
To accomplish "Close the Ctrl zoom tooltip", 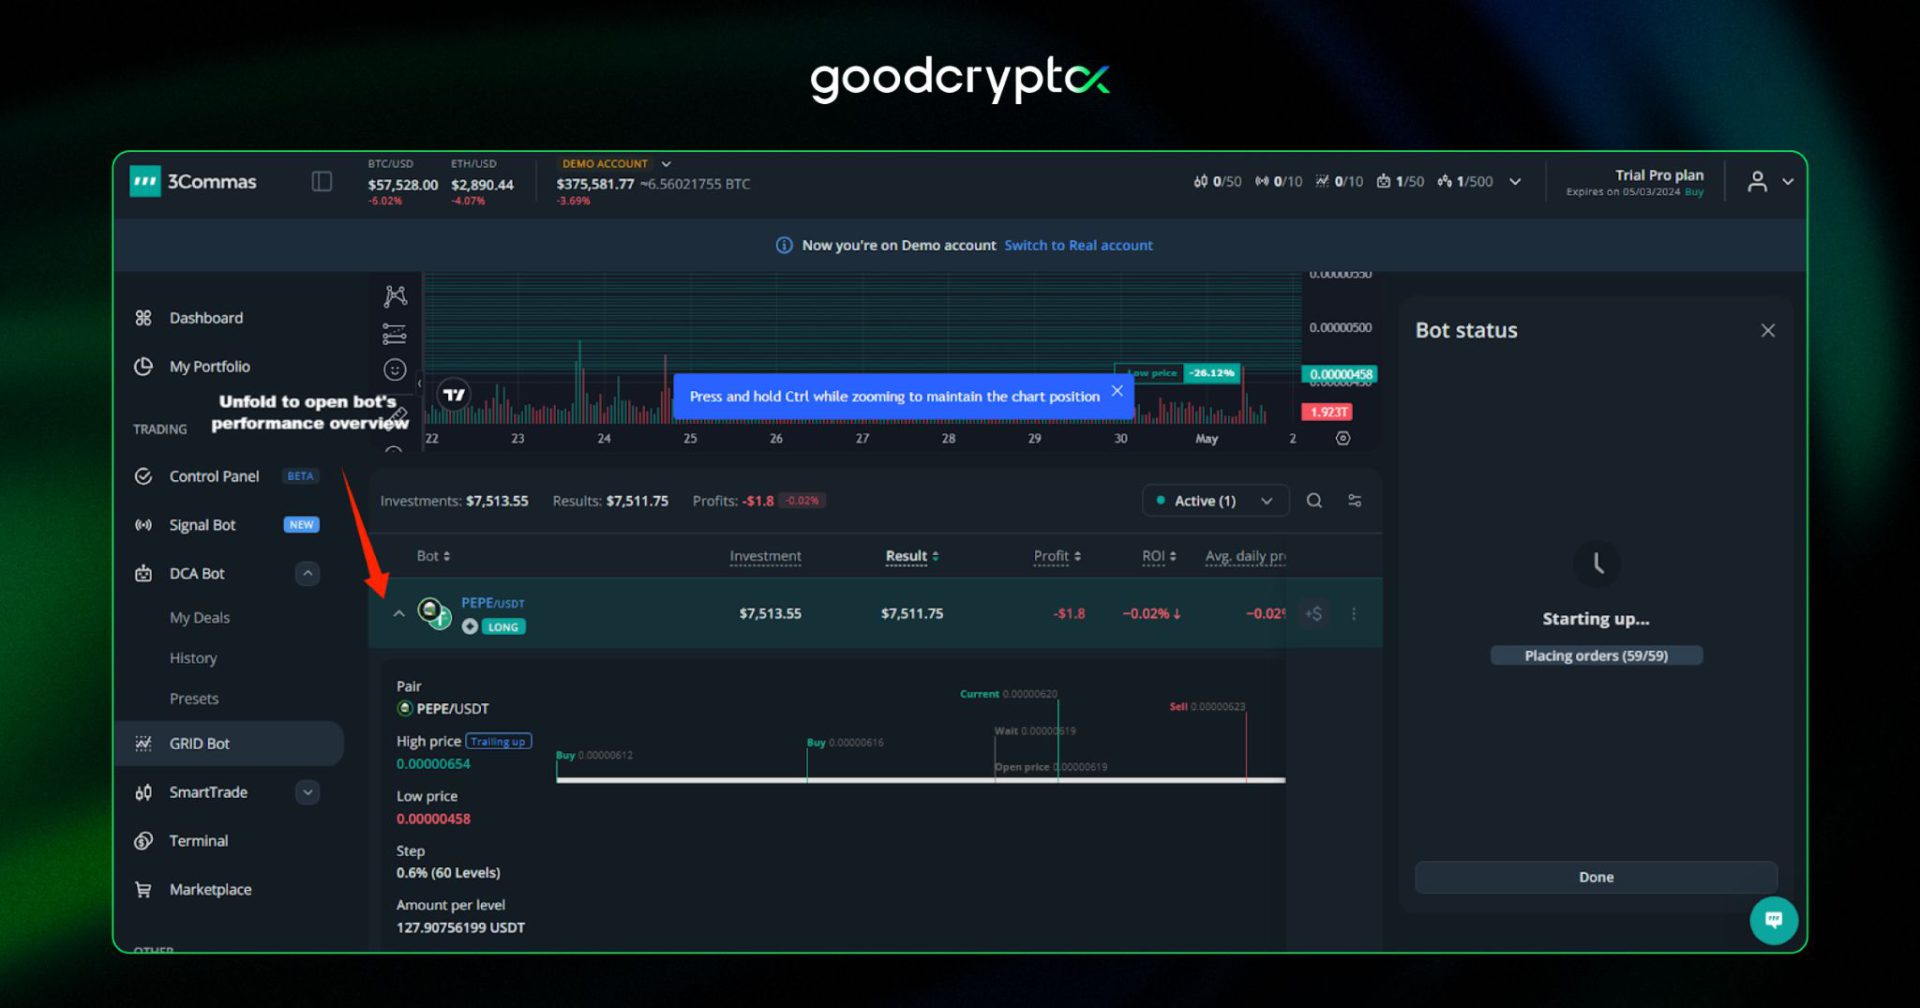I will click(x=1117, y=391).
